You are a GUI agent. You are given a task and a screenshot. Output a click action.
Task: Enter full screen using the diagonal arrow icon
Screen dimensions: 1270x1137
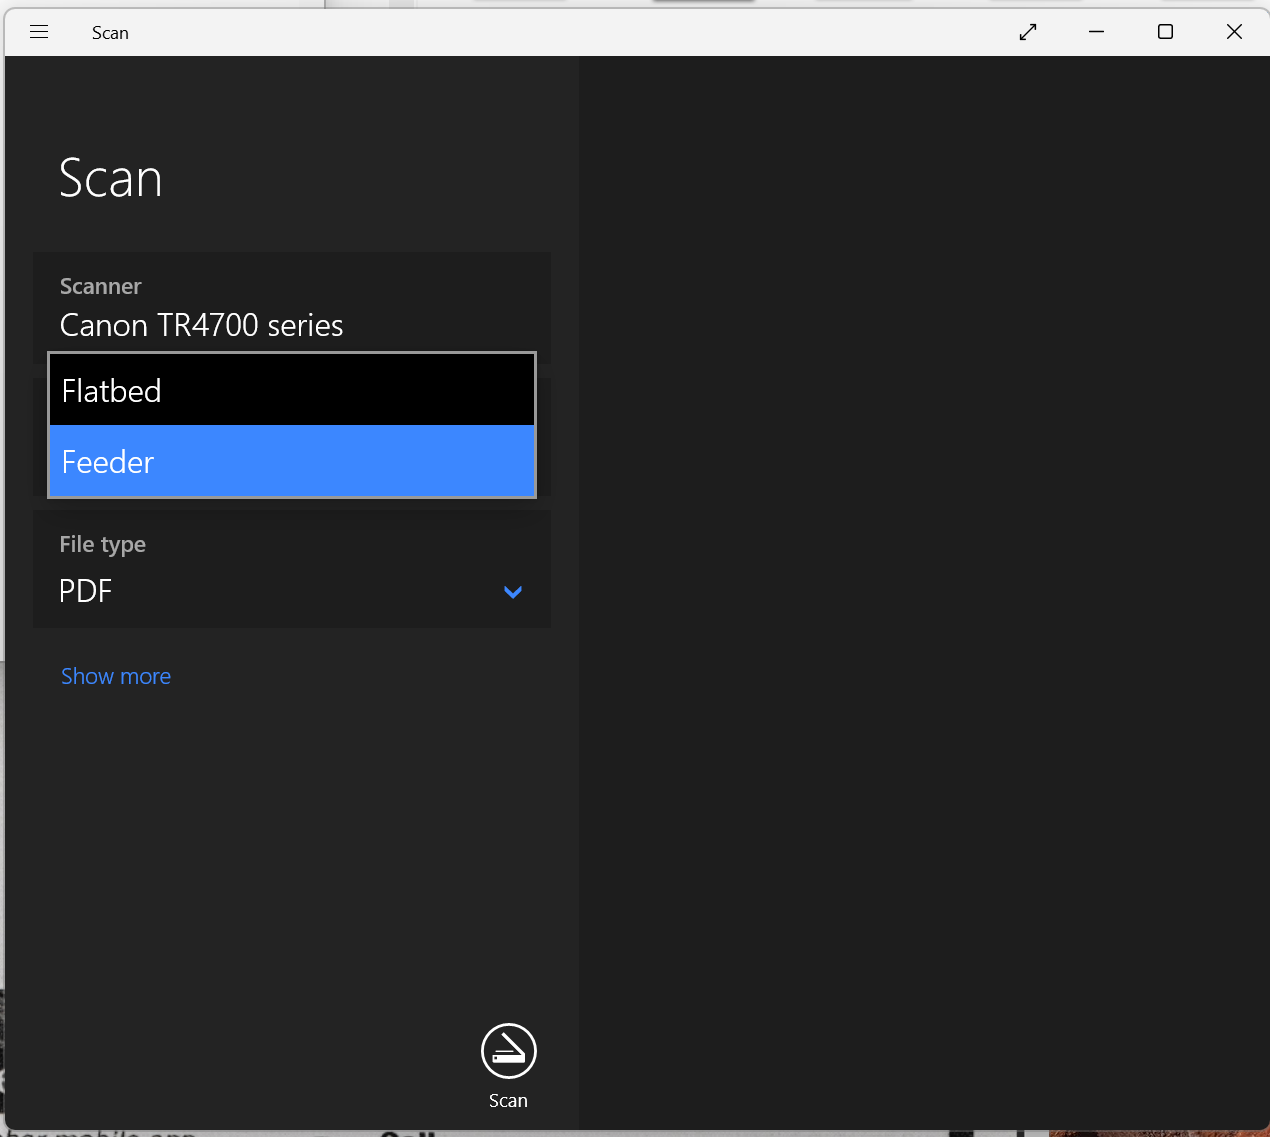point(1027,32)
